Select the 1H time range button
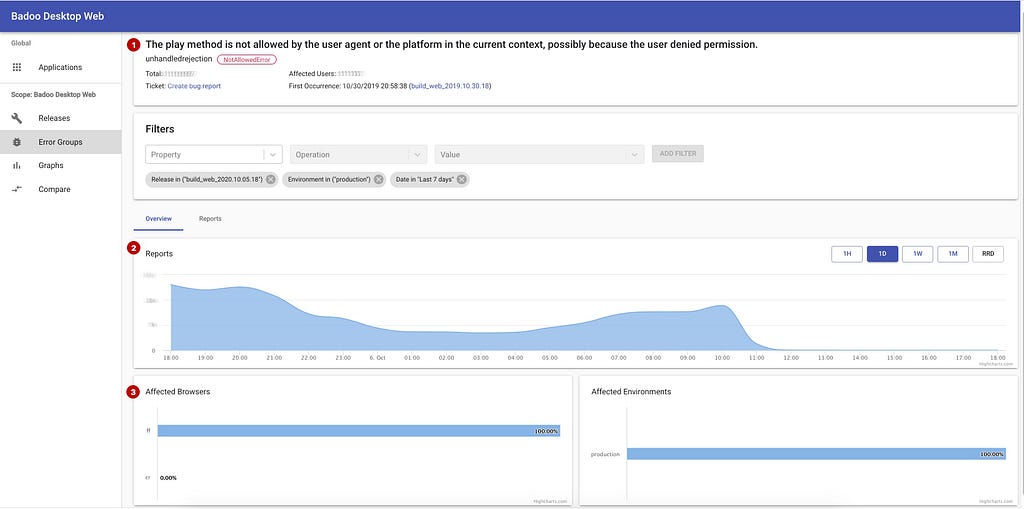The image size is (1024, 509). [847, 254]
